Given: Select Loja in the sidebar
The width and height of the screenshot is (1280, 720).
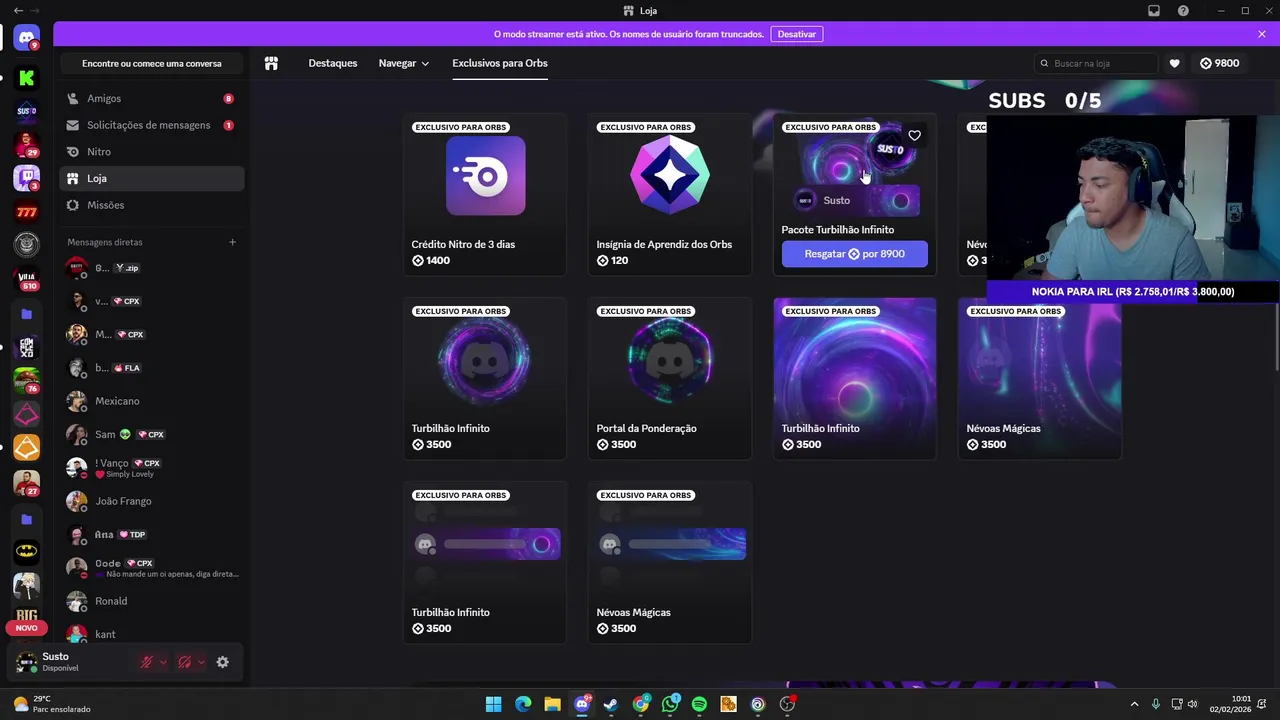Looking at the screenshot, I should point(151,178).
